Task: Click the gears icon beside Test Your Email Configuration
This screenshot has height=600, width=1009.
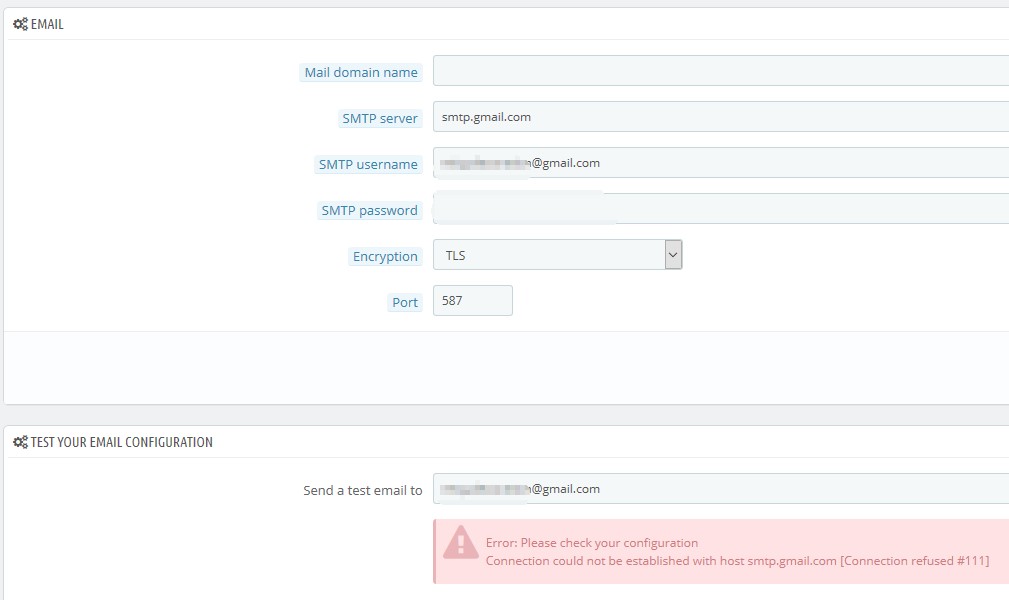Action: pyautogui.click(x=21, y=442)
